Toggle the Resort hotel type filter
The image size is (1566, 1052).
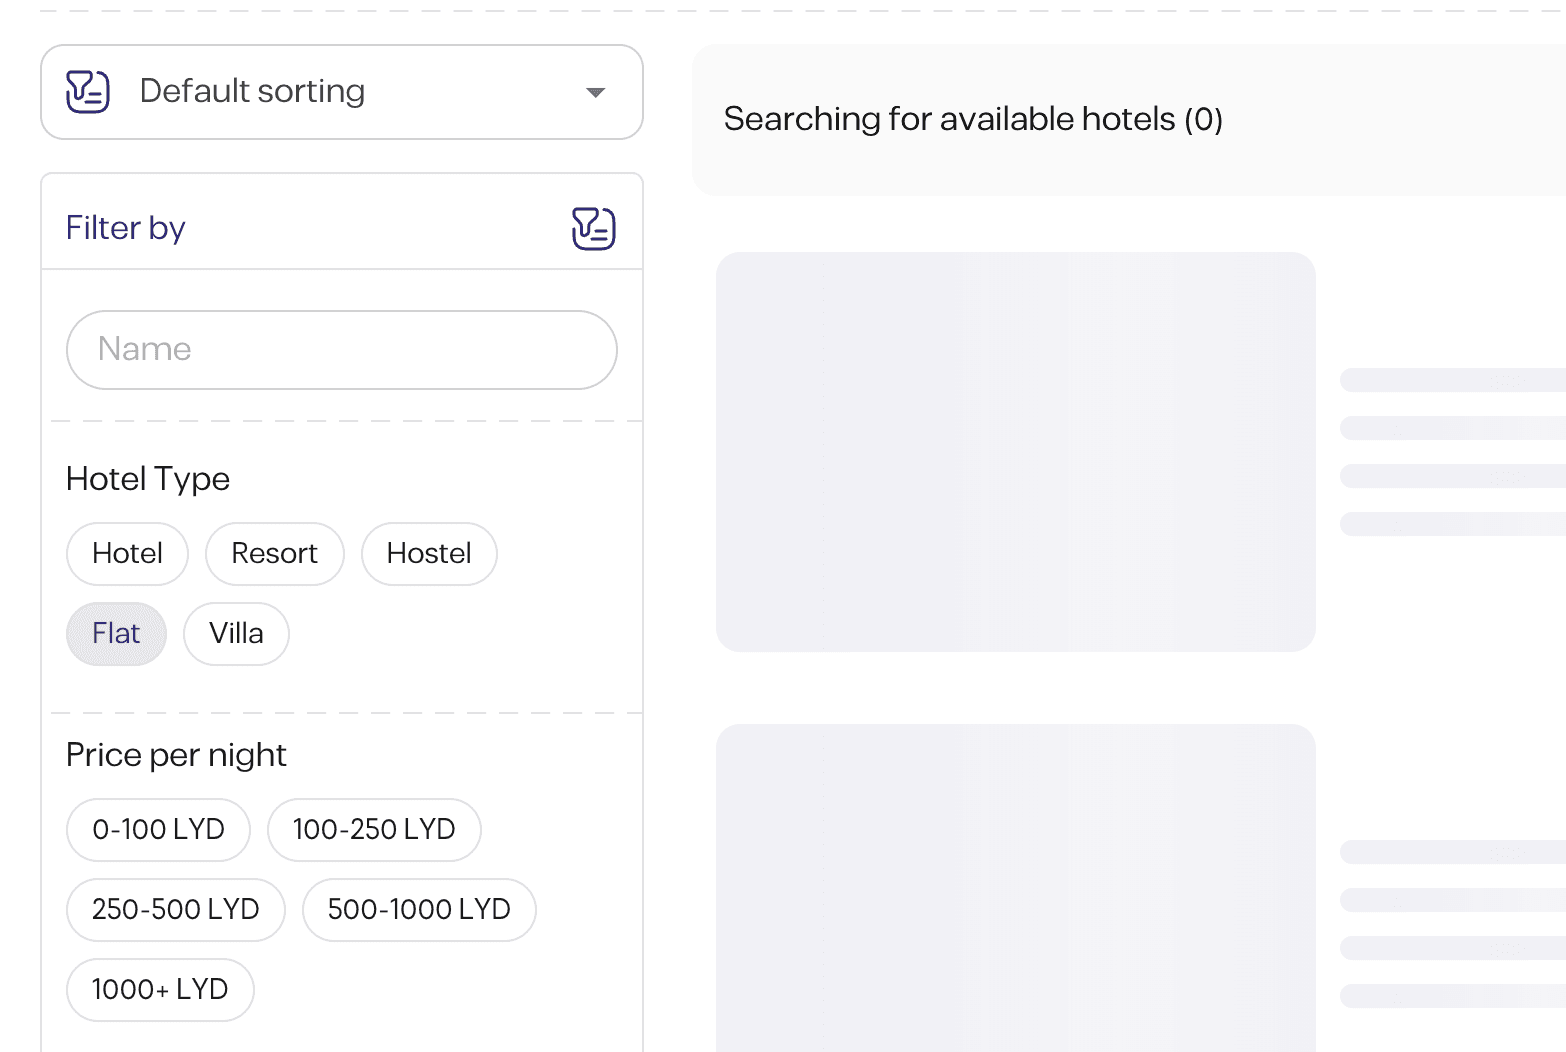point(274,554)
